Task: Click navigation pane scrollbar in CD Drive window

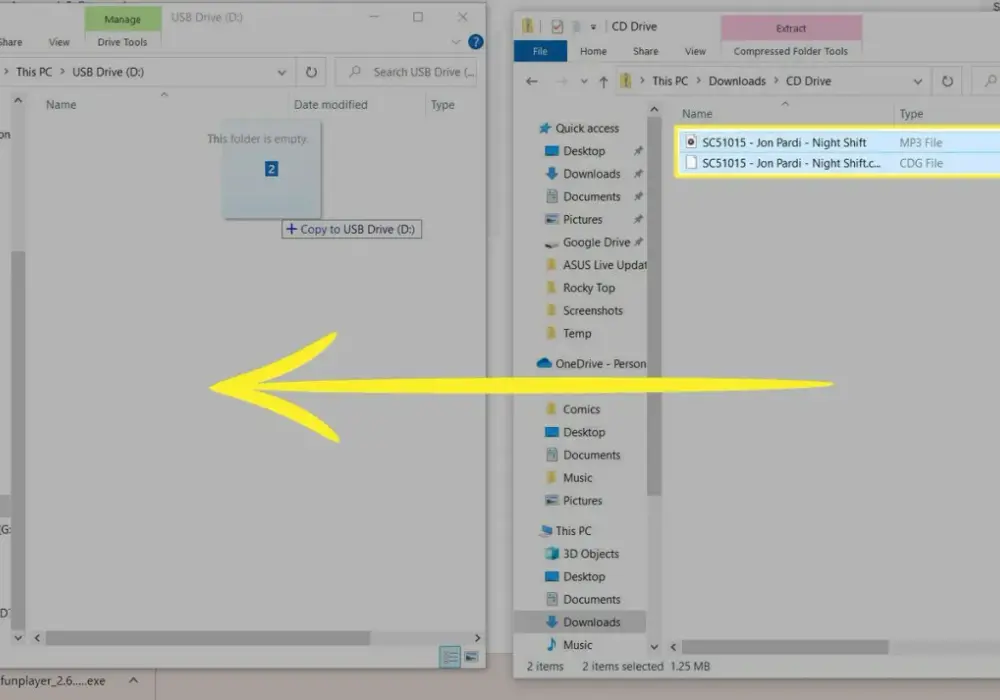Action: click(654, 306)
